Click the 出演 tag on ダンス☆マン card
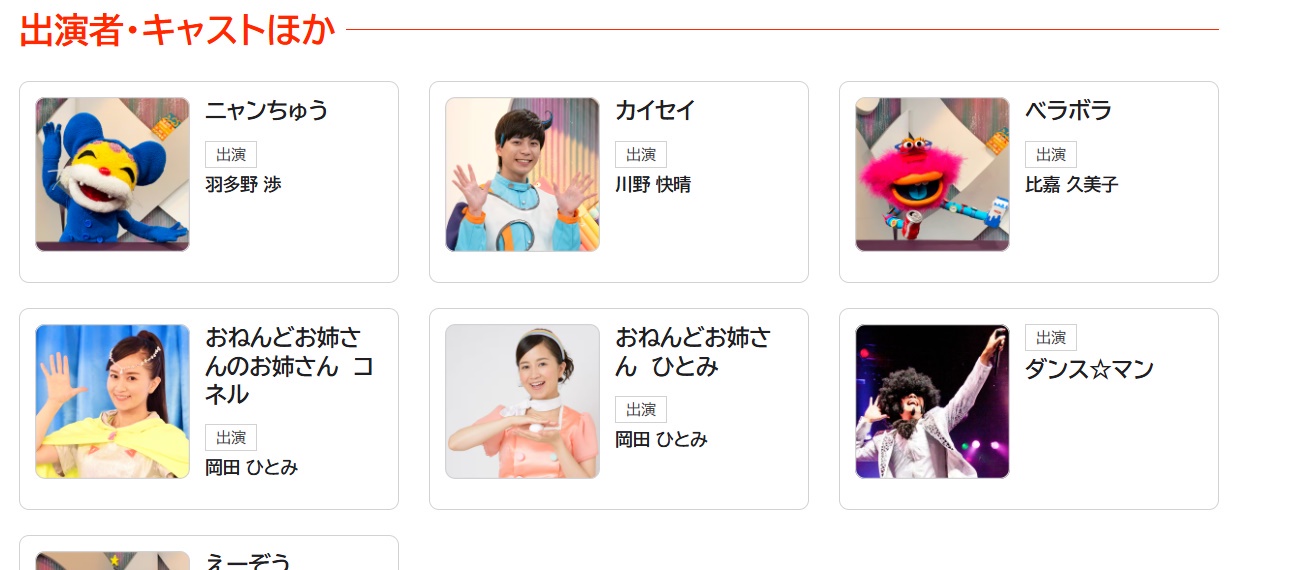The width and height of the screenshot is (1315, 570). 1051,338
